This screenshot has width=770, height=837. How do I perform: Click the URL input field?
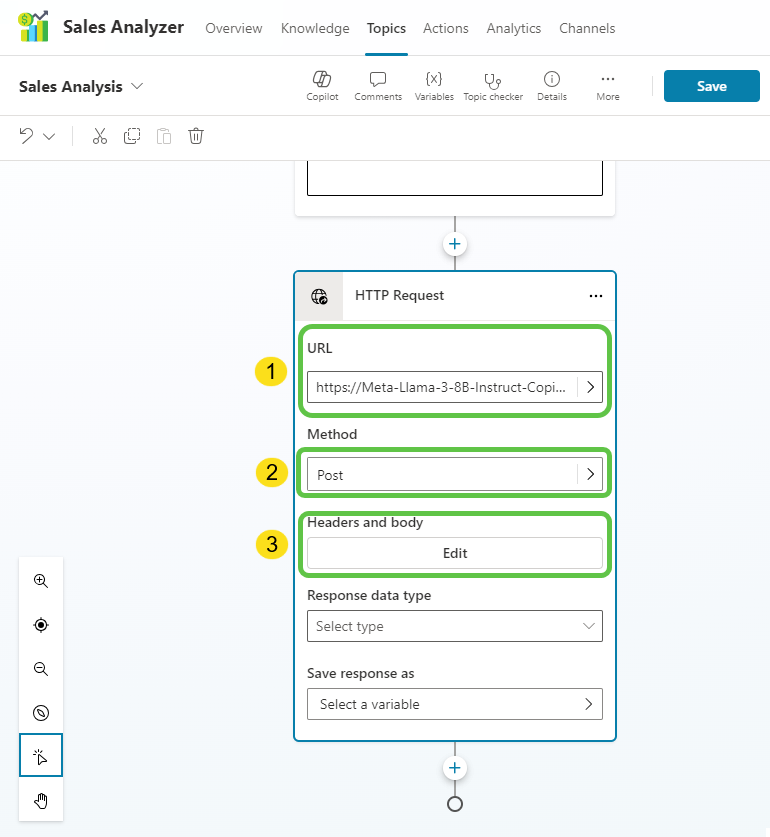point(442,386)
